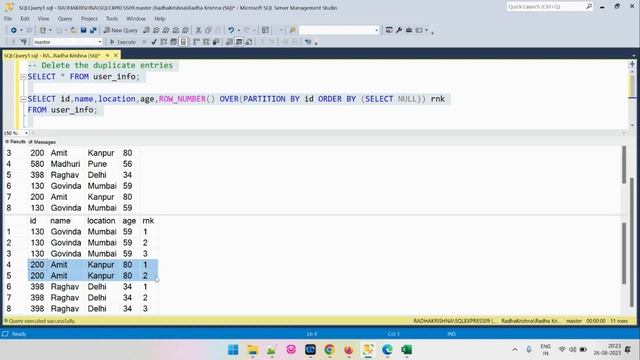This screenshot has height=360, width=640.
Task: Open the Edit menu
Action: click(25, 19)
